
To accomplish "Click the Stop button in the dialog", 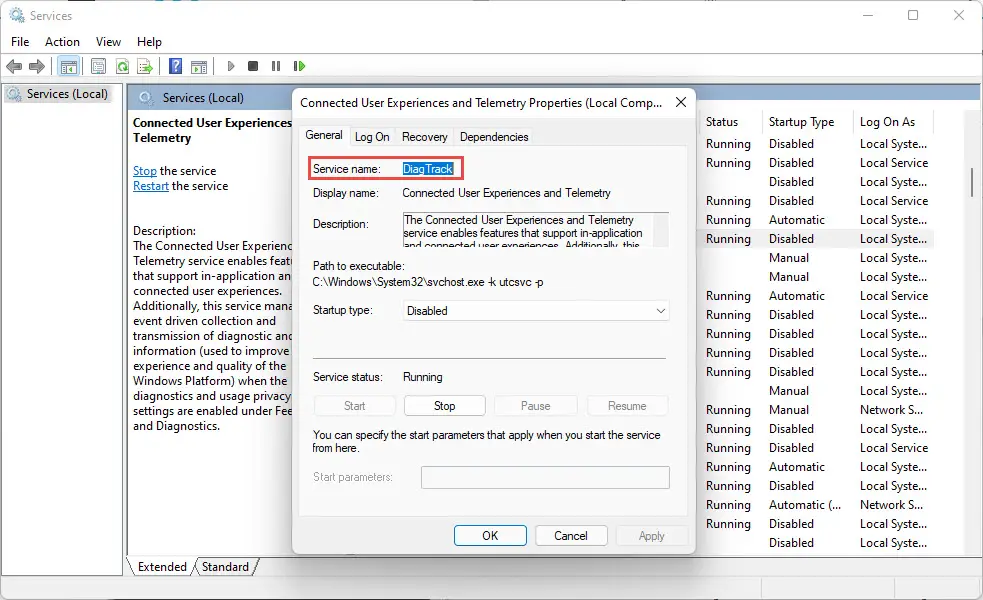I will click(x=444, y=406).
